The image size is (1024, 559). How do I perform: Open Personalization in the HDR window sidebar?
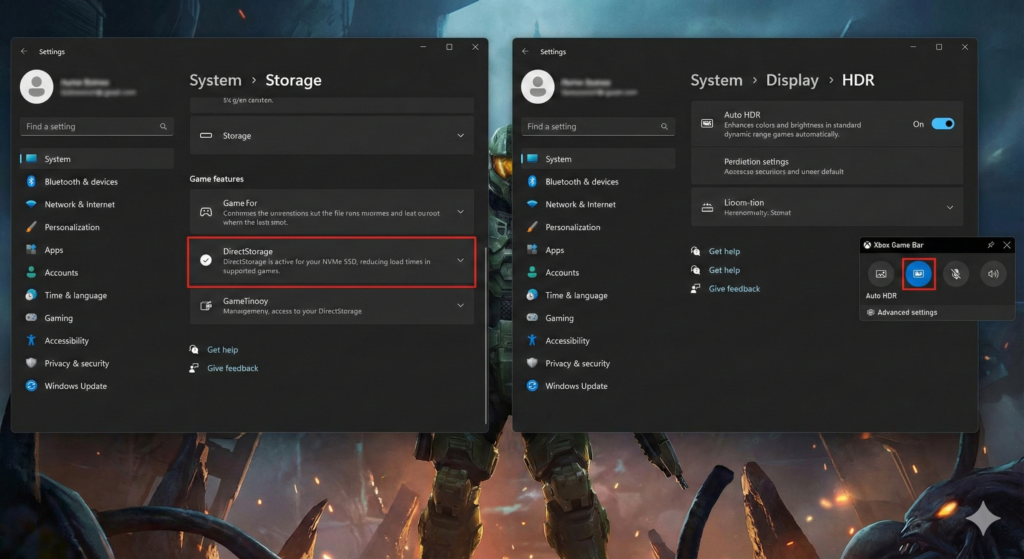point(573,227)
